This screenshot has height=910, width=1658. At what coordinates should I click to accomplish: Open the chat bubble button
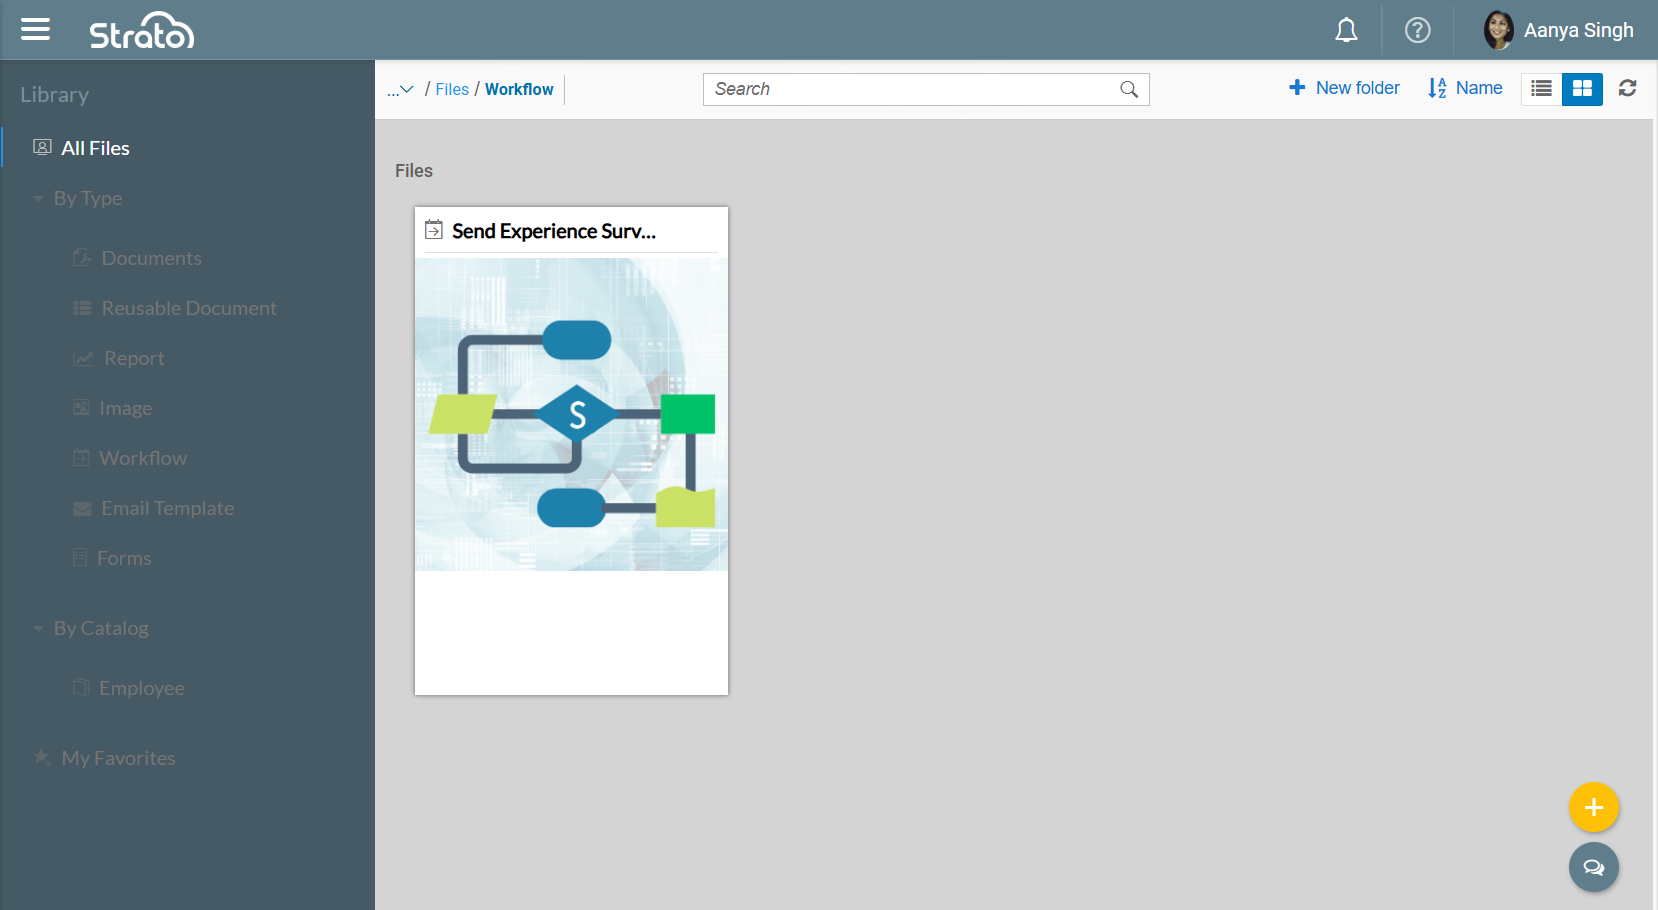click(1593, 867)
